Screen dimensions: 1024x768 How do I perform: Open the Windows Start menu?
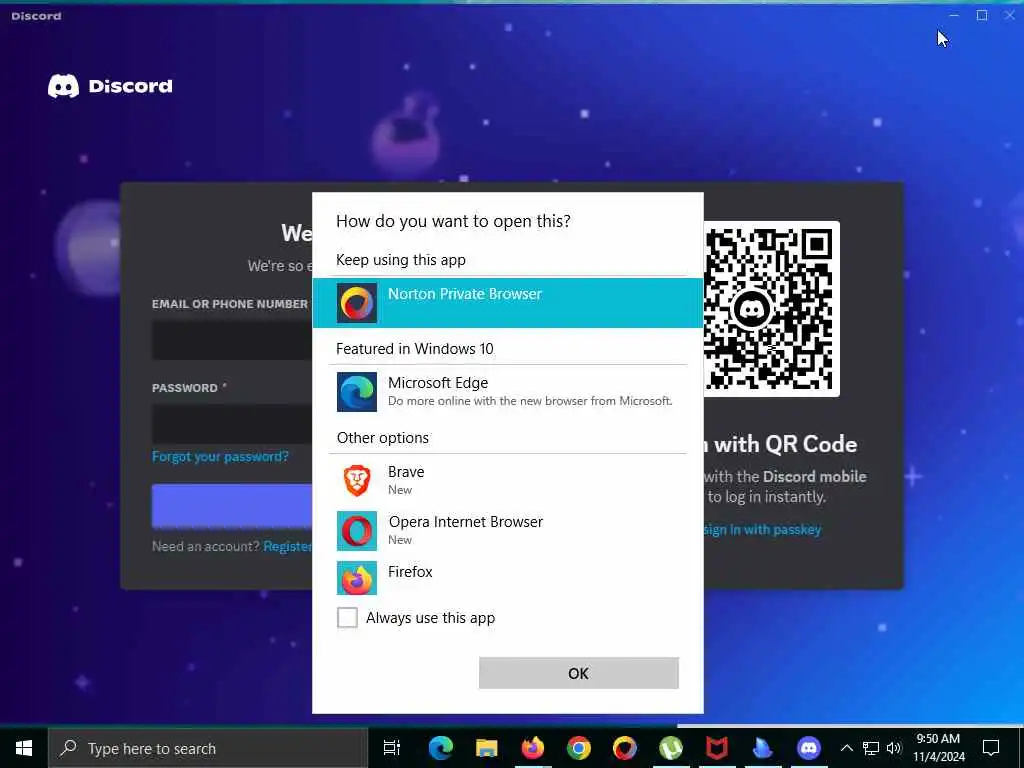pyautogui.click(x=24, y=748)
